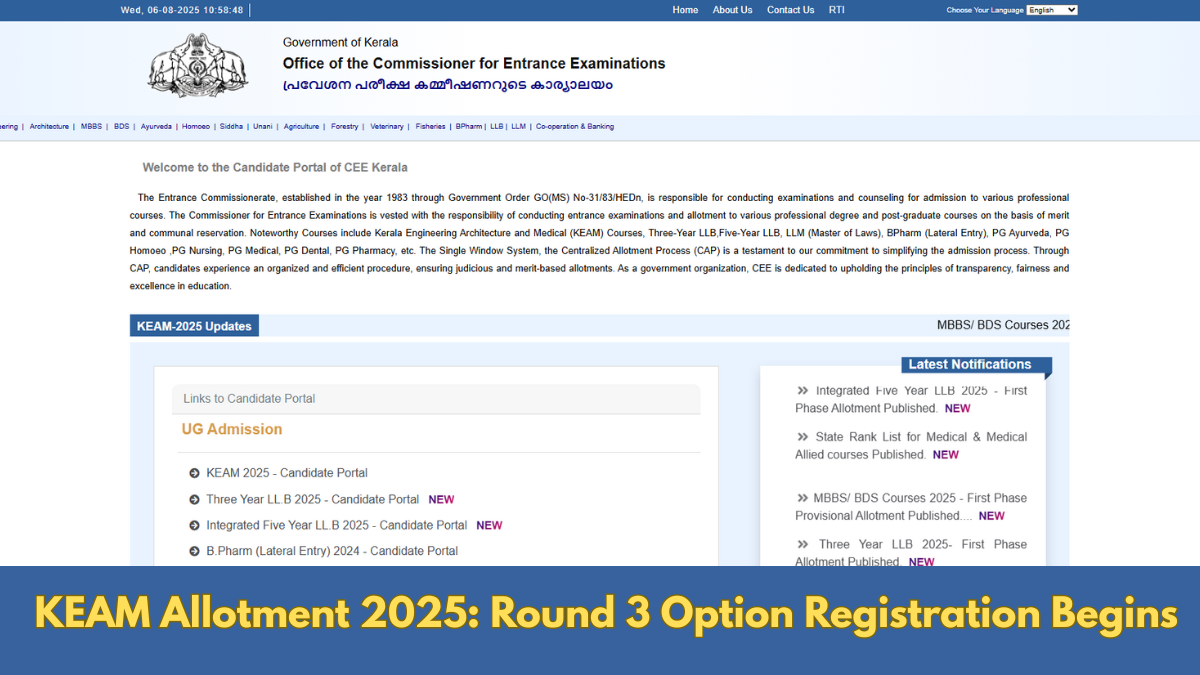Click the UG Admission heading
Screen dimensions: 1200x675
pyautogui.click(x=232, y=429)
